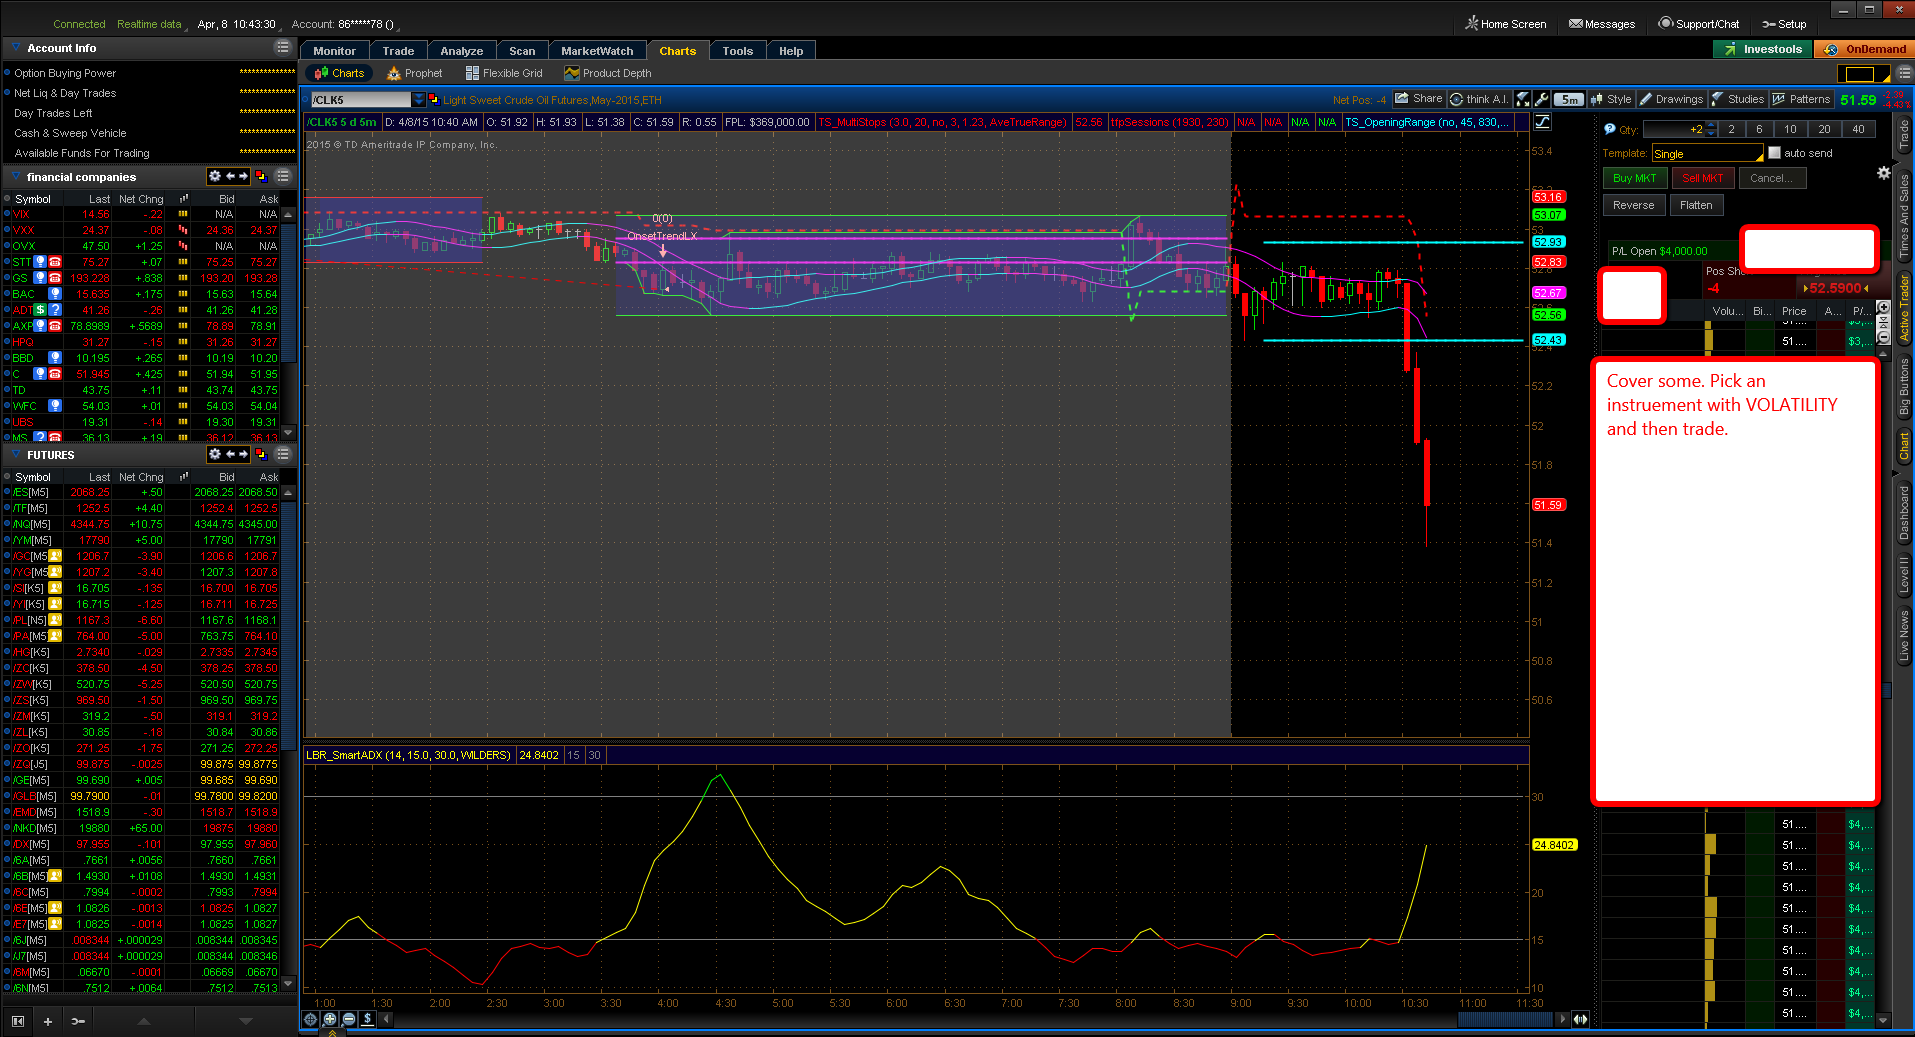The height and width of the screenshot is (1037, 1915).
Task: Switch to the Scan tab
Action: (522, 51)
